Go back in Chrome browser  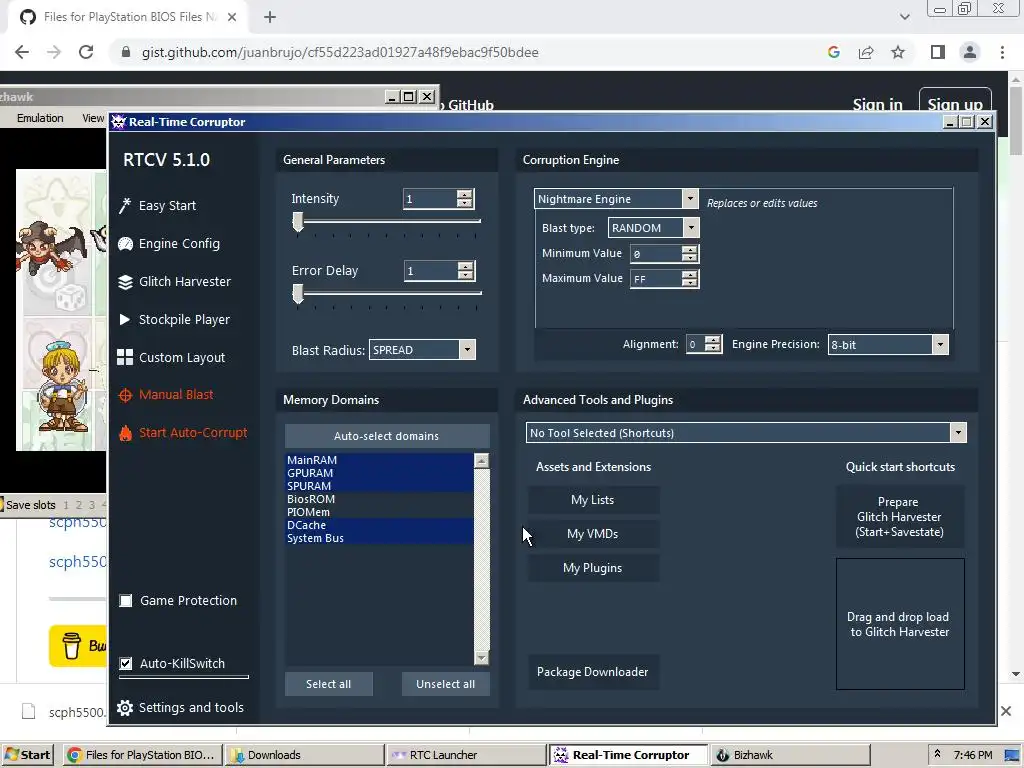click(x=22, y=52)
